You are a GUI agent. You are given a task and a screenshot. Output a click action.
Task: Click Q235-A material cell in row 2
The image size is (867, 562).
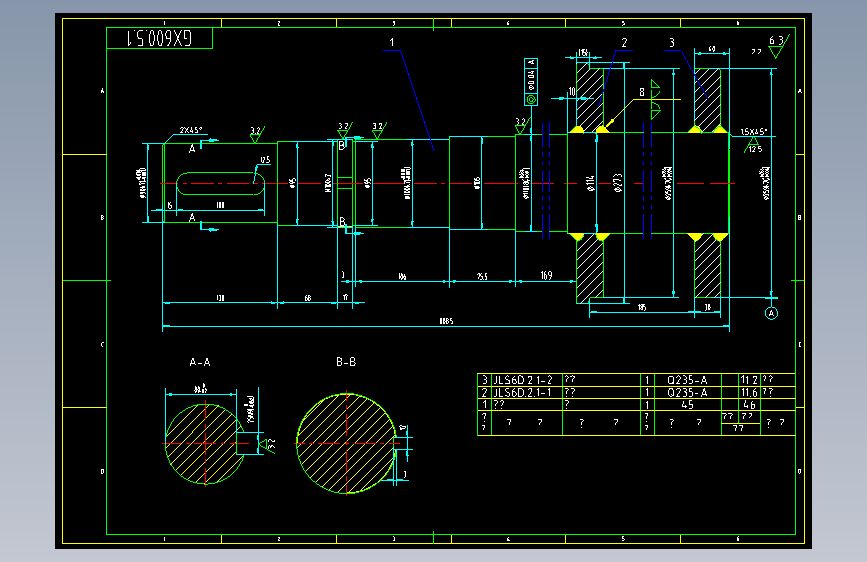pyautogui.click(x=687, y=392)
